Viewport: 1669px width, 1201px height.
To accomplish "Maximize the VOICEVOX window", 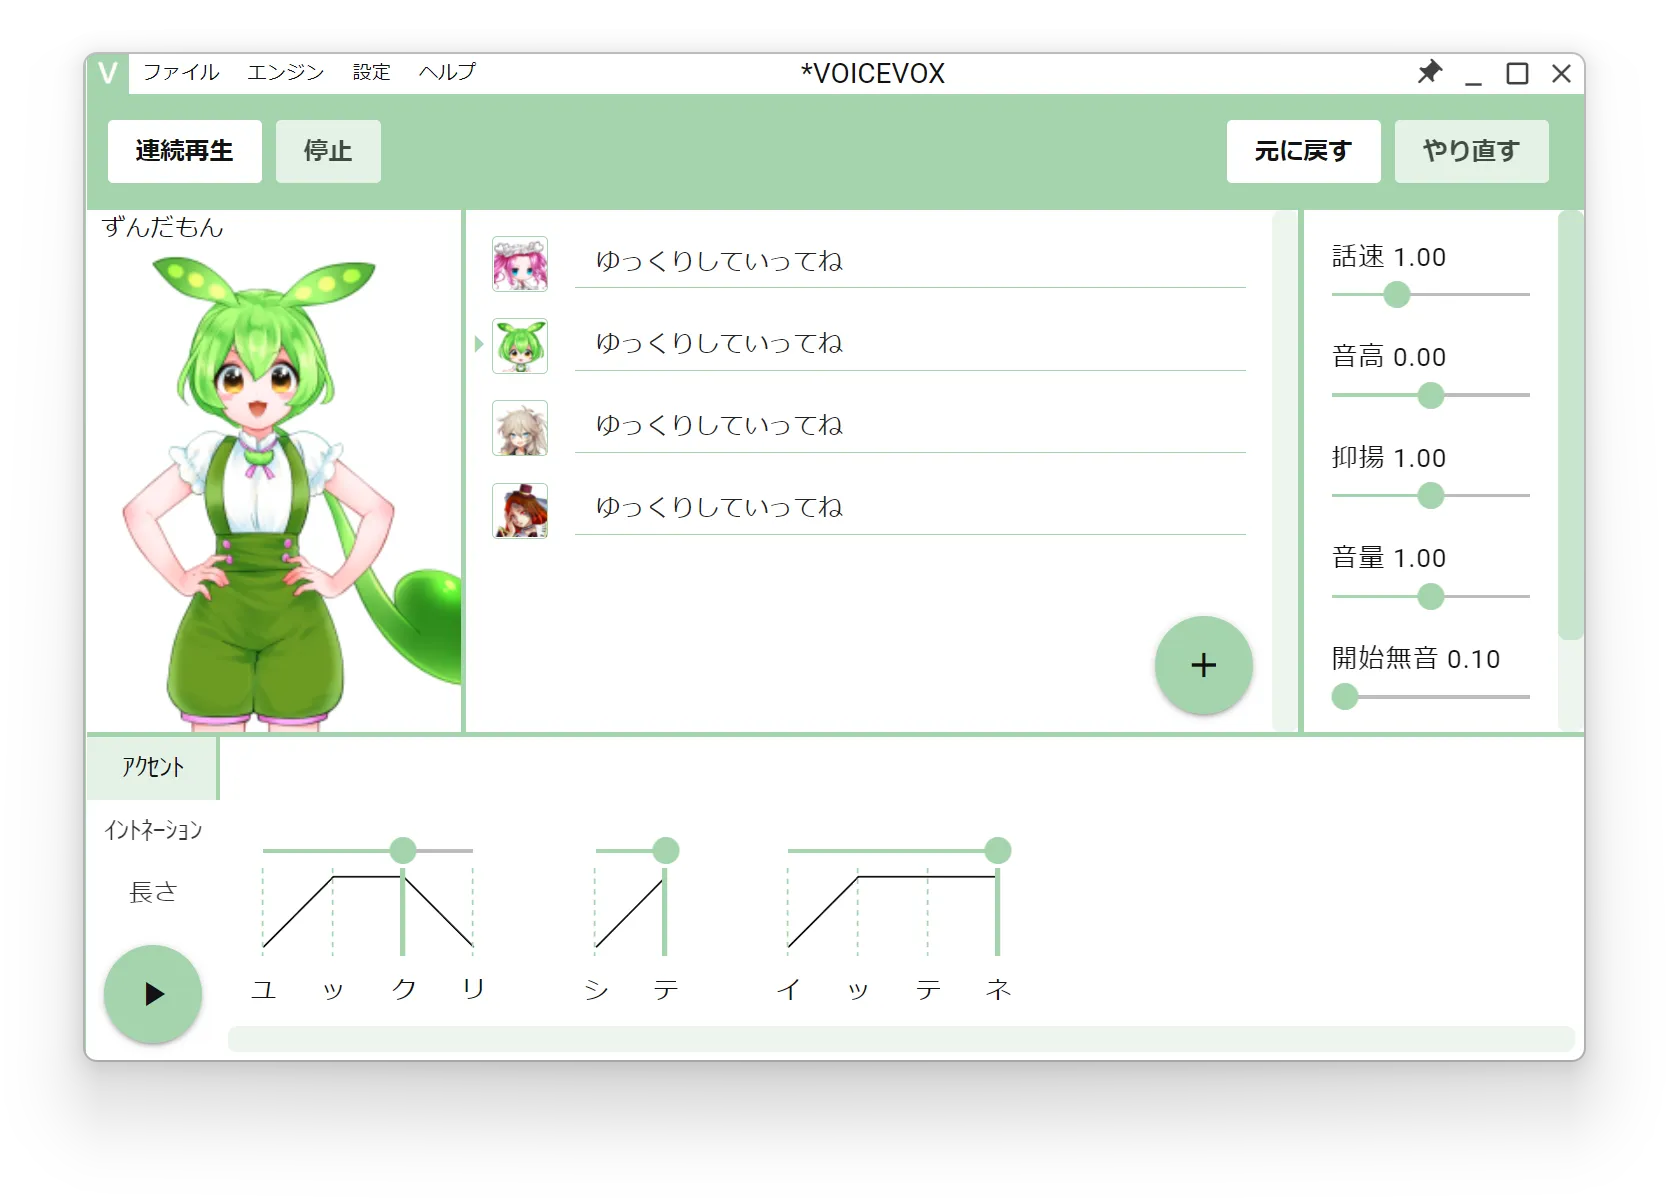I will tap(1517, 73).
